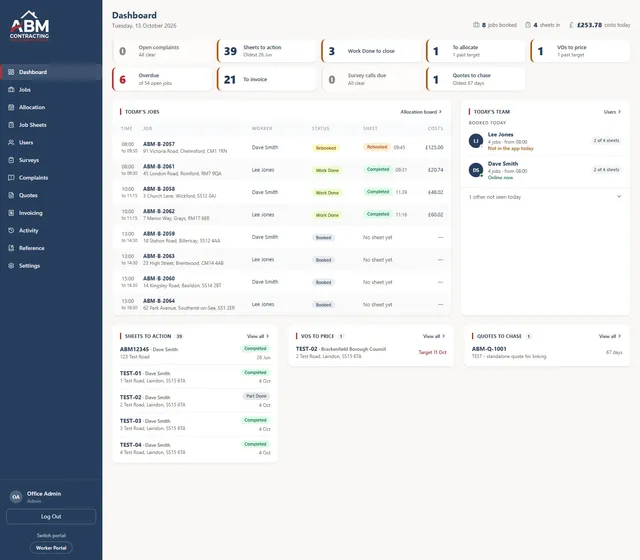The image size is (640, 560).
Task: Click the Complaints message icon
Action: point(11,178)
